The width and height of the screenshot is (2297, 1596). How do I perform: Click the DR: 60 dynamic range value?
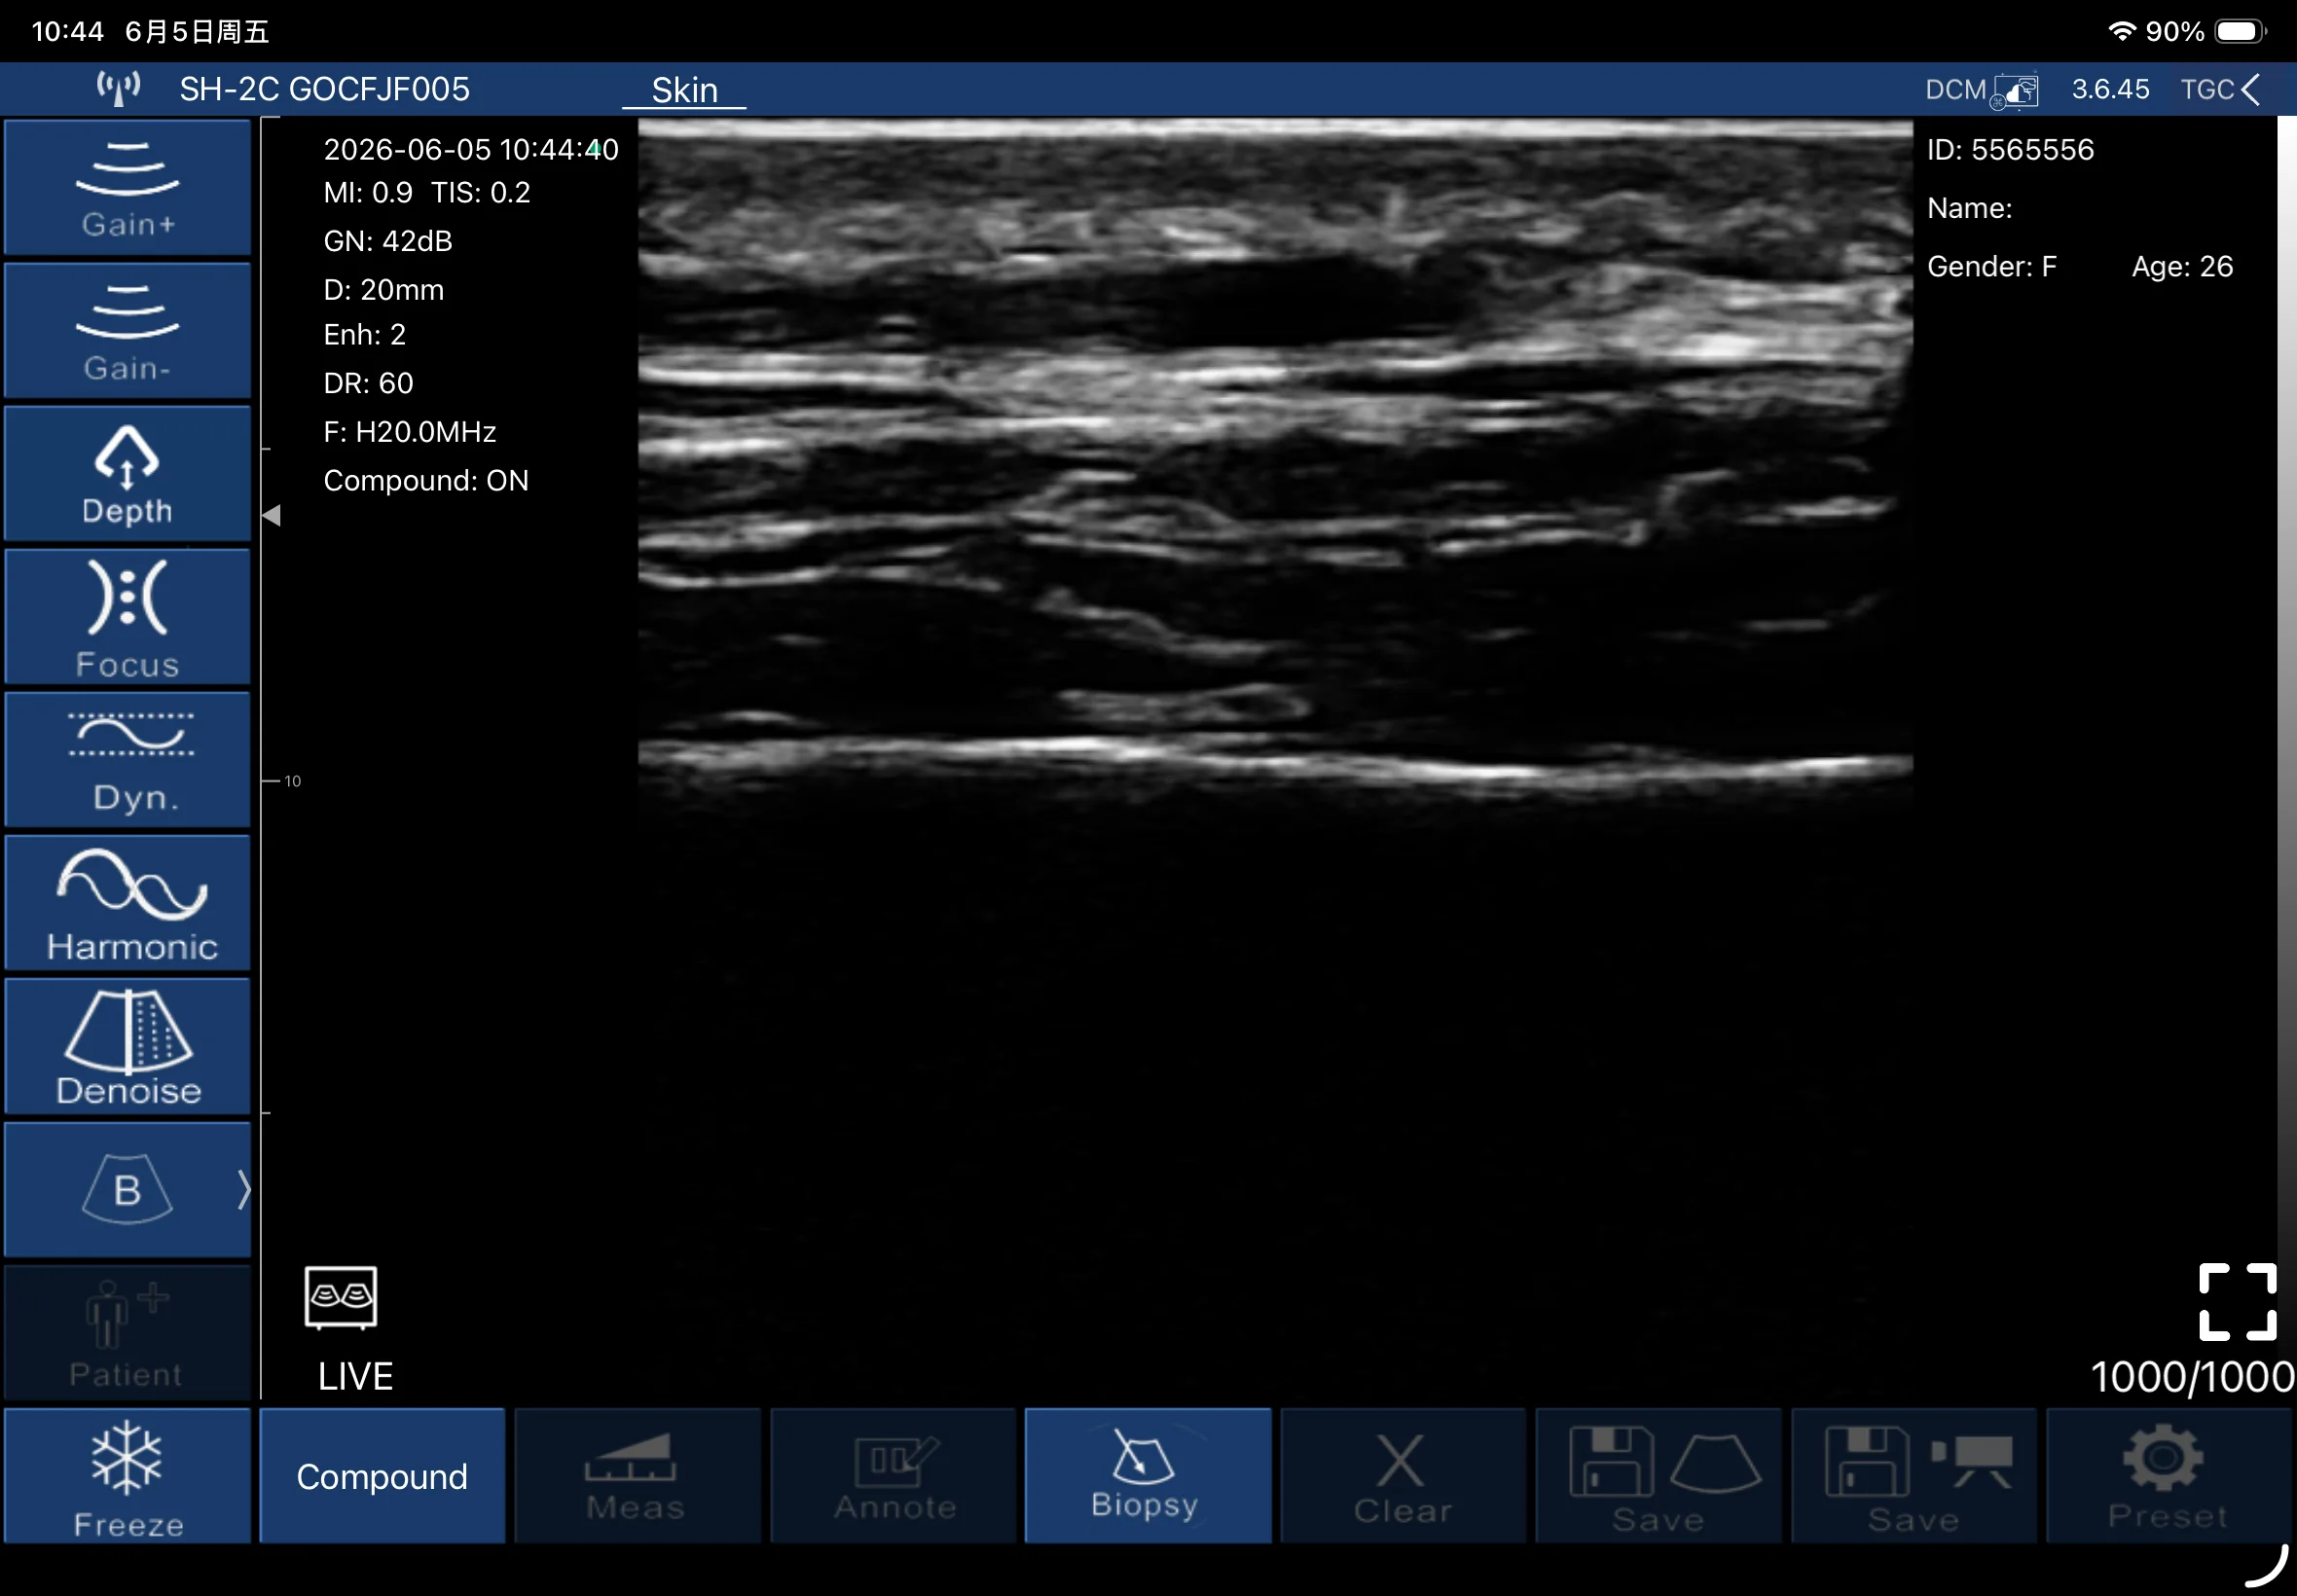368,383
